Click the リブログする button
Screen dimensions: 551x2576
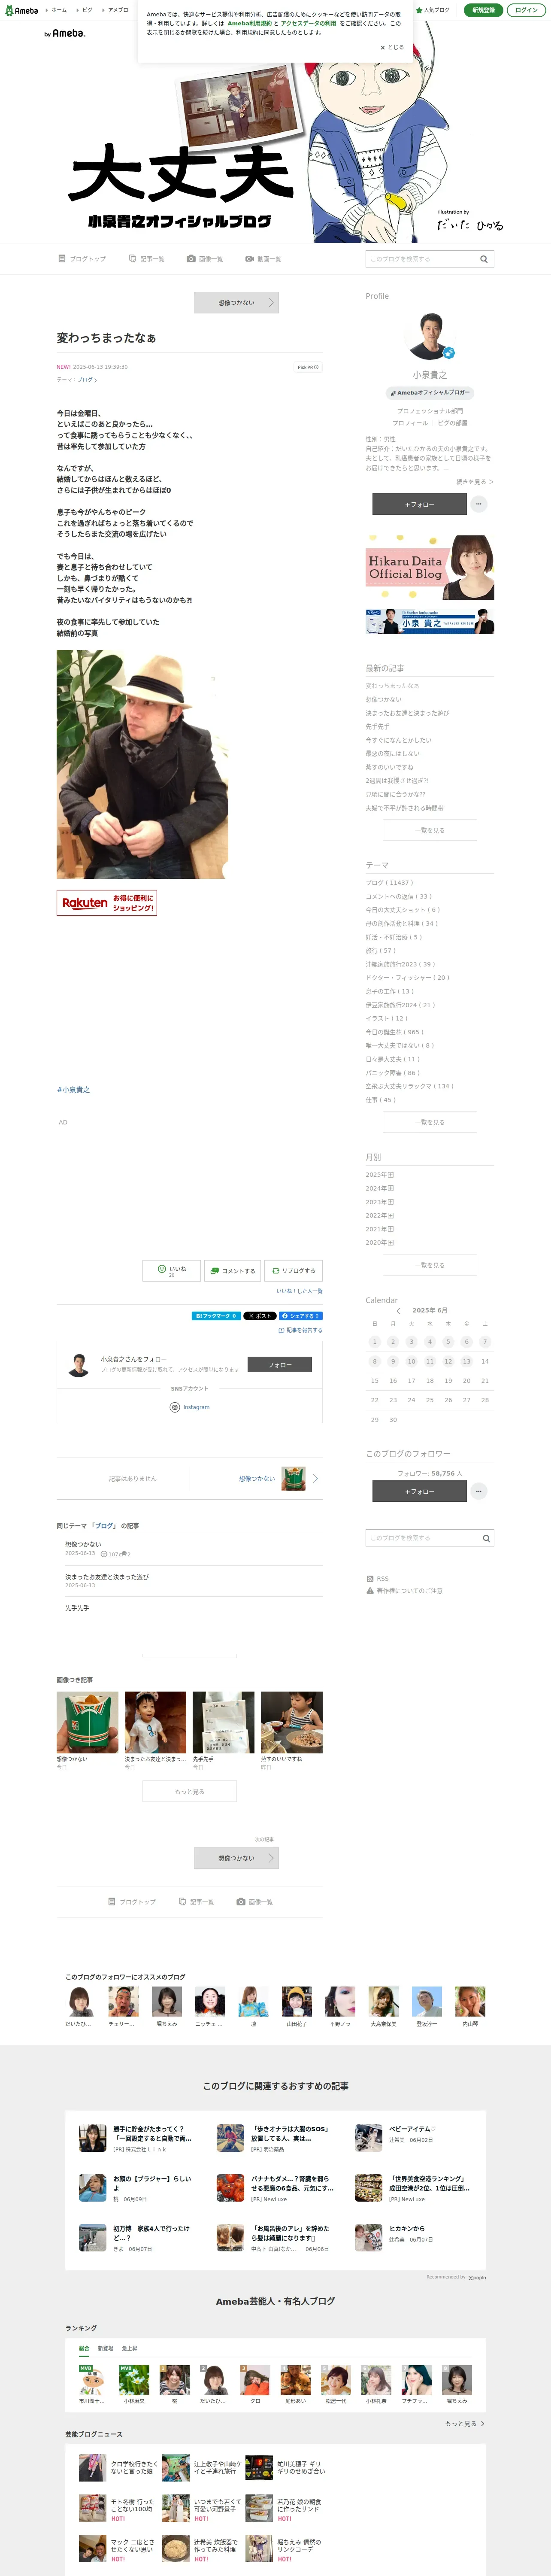[x=294, y=1270]
